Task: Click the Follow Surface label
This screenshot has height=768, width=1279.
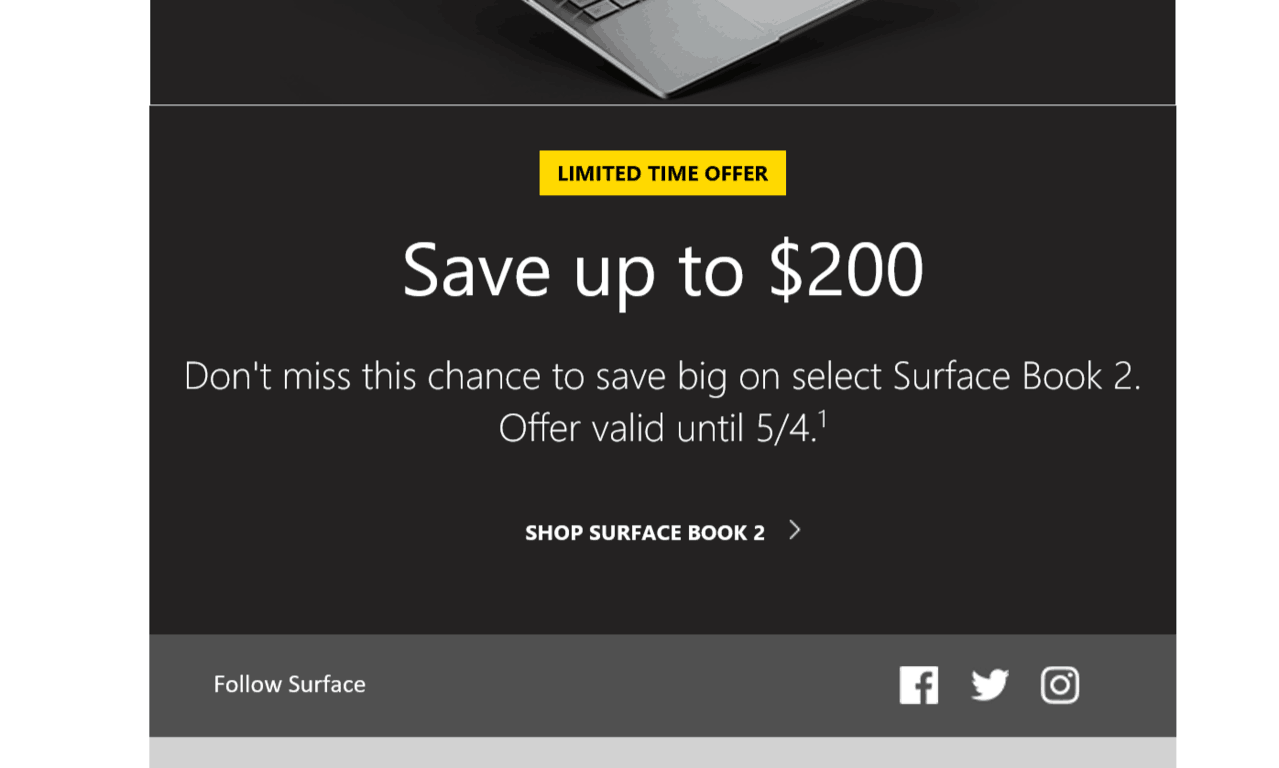Action: coord(289,684)
